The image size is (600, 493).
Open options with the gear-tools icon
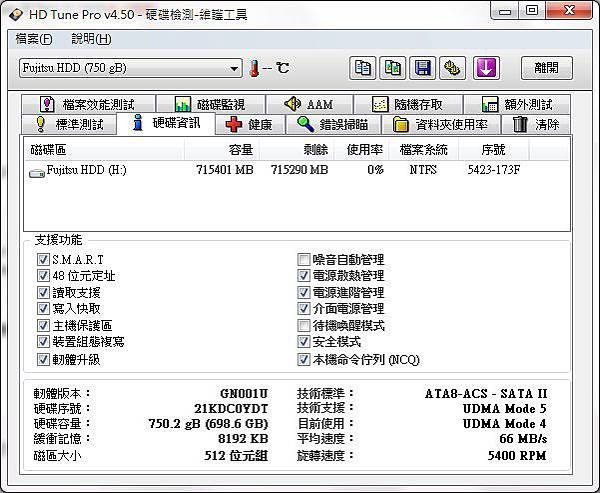pyautogui.click(x=452, y=68)
